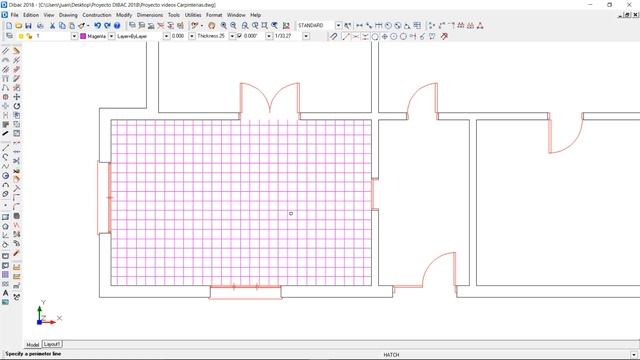
Task: Redo with the blue forward arrow
Action: pyautogui.click(x=107, y=25)
